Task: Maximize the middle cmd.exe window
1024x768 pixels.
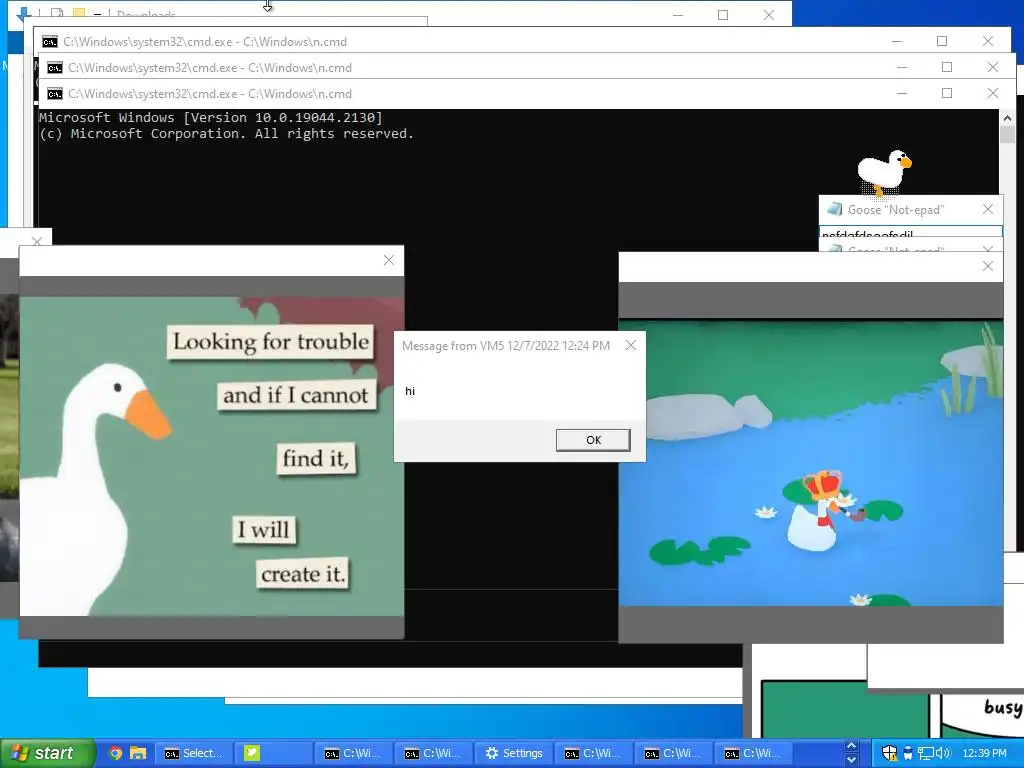Action: 947,67
